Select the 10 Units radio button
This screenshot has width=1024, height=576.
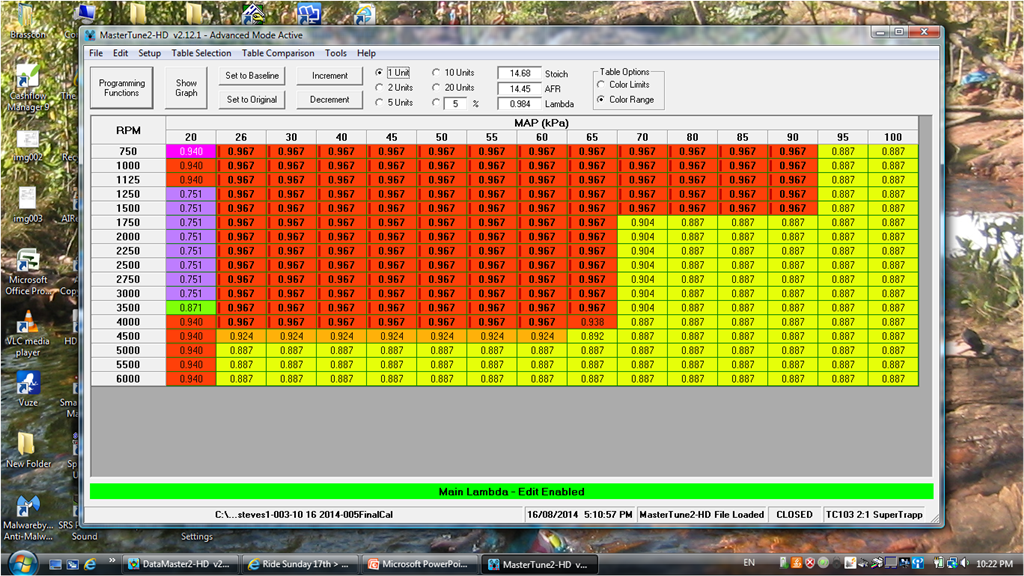point(436,72)
